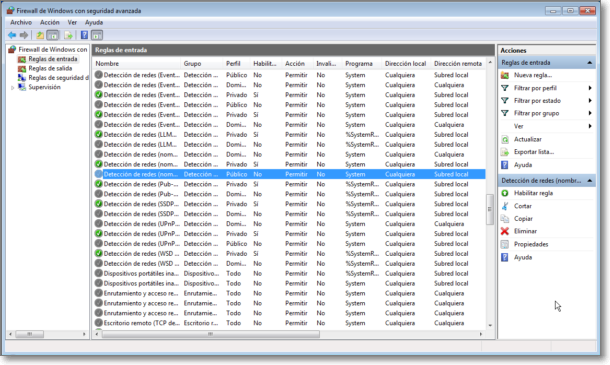The height and width of the screenshot is (365, 610).
Task: Click the Actualizar refresh icon
Action: (505, 139)
